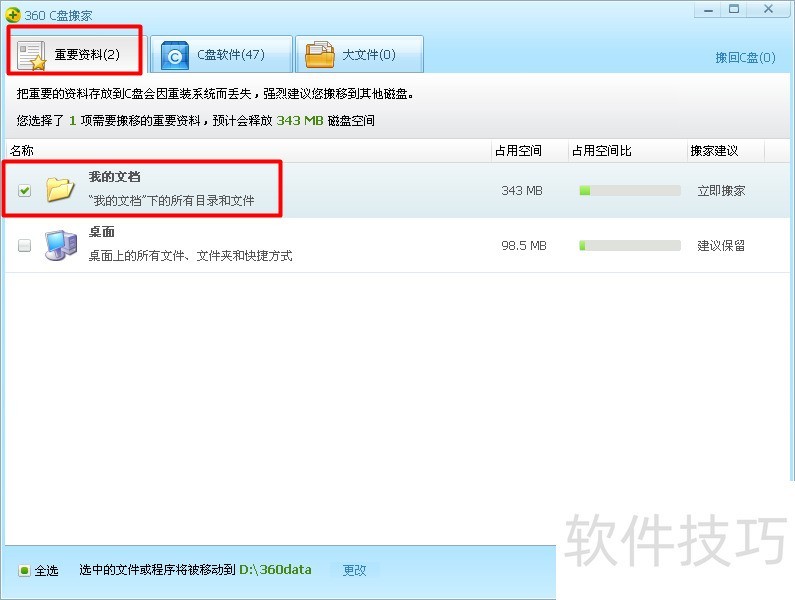The height and width of the screenshot is (600, 795).
Task: Open the 大文件(0) tab
Action: 360,55
